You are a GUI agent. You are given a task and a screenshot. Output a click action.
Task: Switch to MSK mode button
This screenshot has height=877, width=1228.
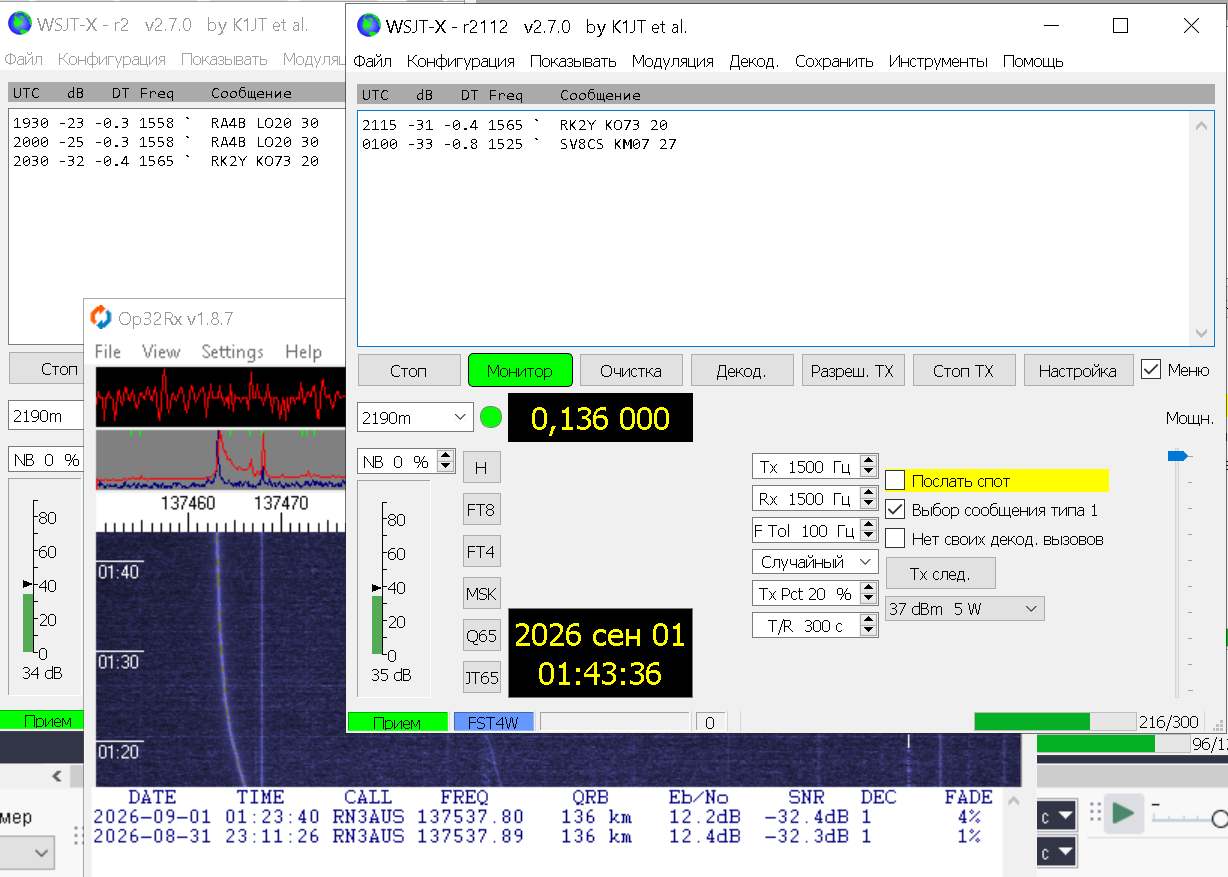[x=481, y=593]
